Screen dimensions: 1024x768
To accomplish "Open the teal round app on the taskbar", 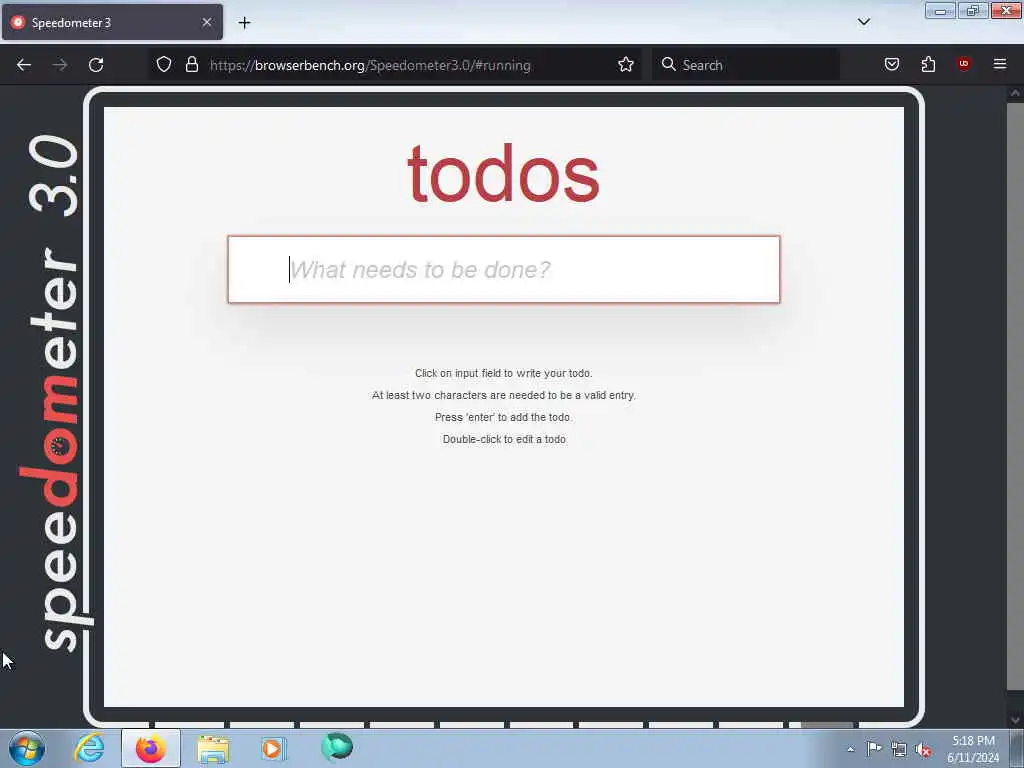I will coord(337,747).
